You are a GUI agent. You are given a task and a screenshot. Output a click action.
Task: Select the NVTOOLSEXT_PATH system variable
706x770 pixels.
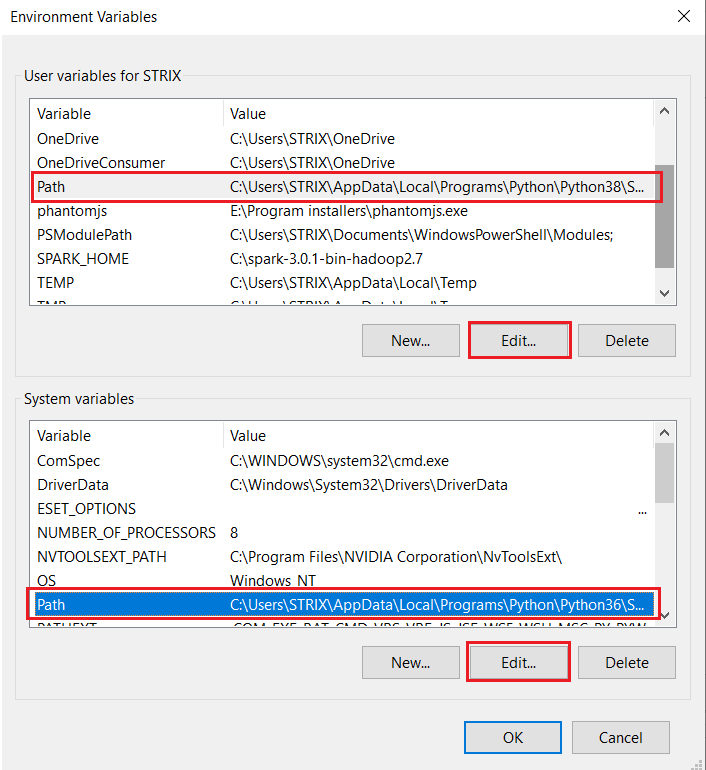coord(101,557)
